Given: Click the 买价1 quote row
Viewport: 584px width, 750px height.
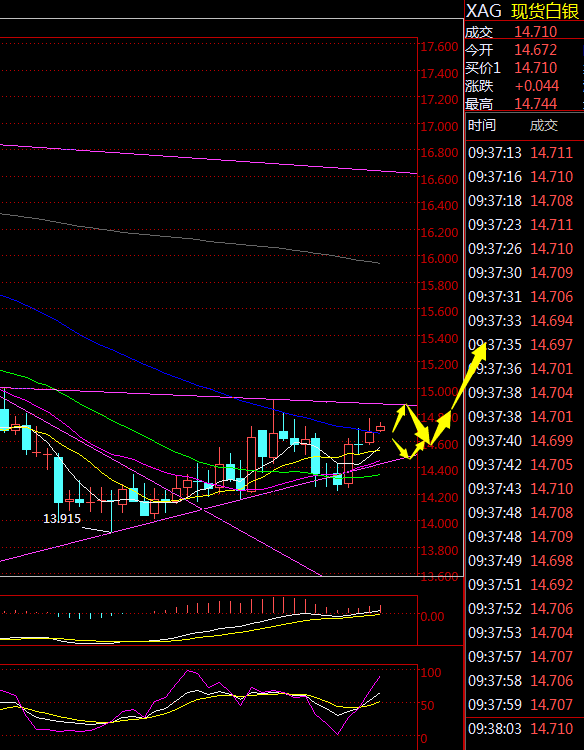Looking at the screenshot, I should 524,68.
